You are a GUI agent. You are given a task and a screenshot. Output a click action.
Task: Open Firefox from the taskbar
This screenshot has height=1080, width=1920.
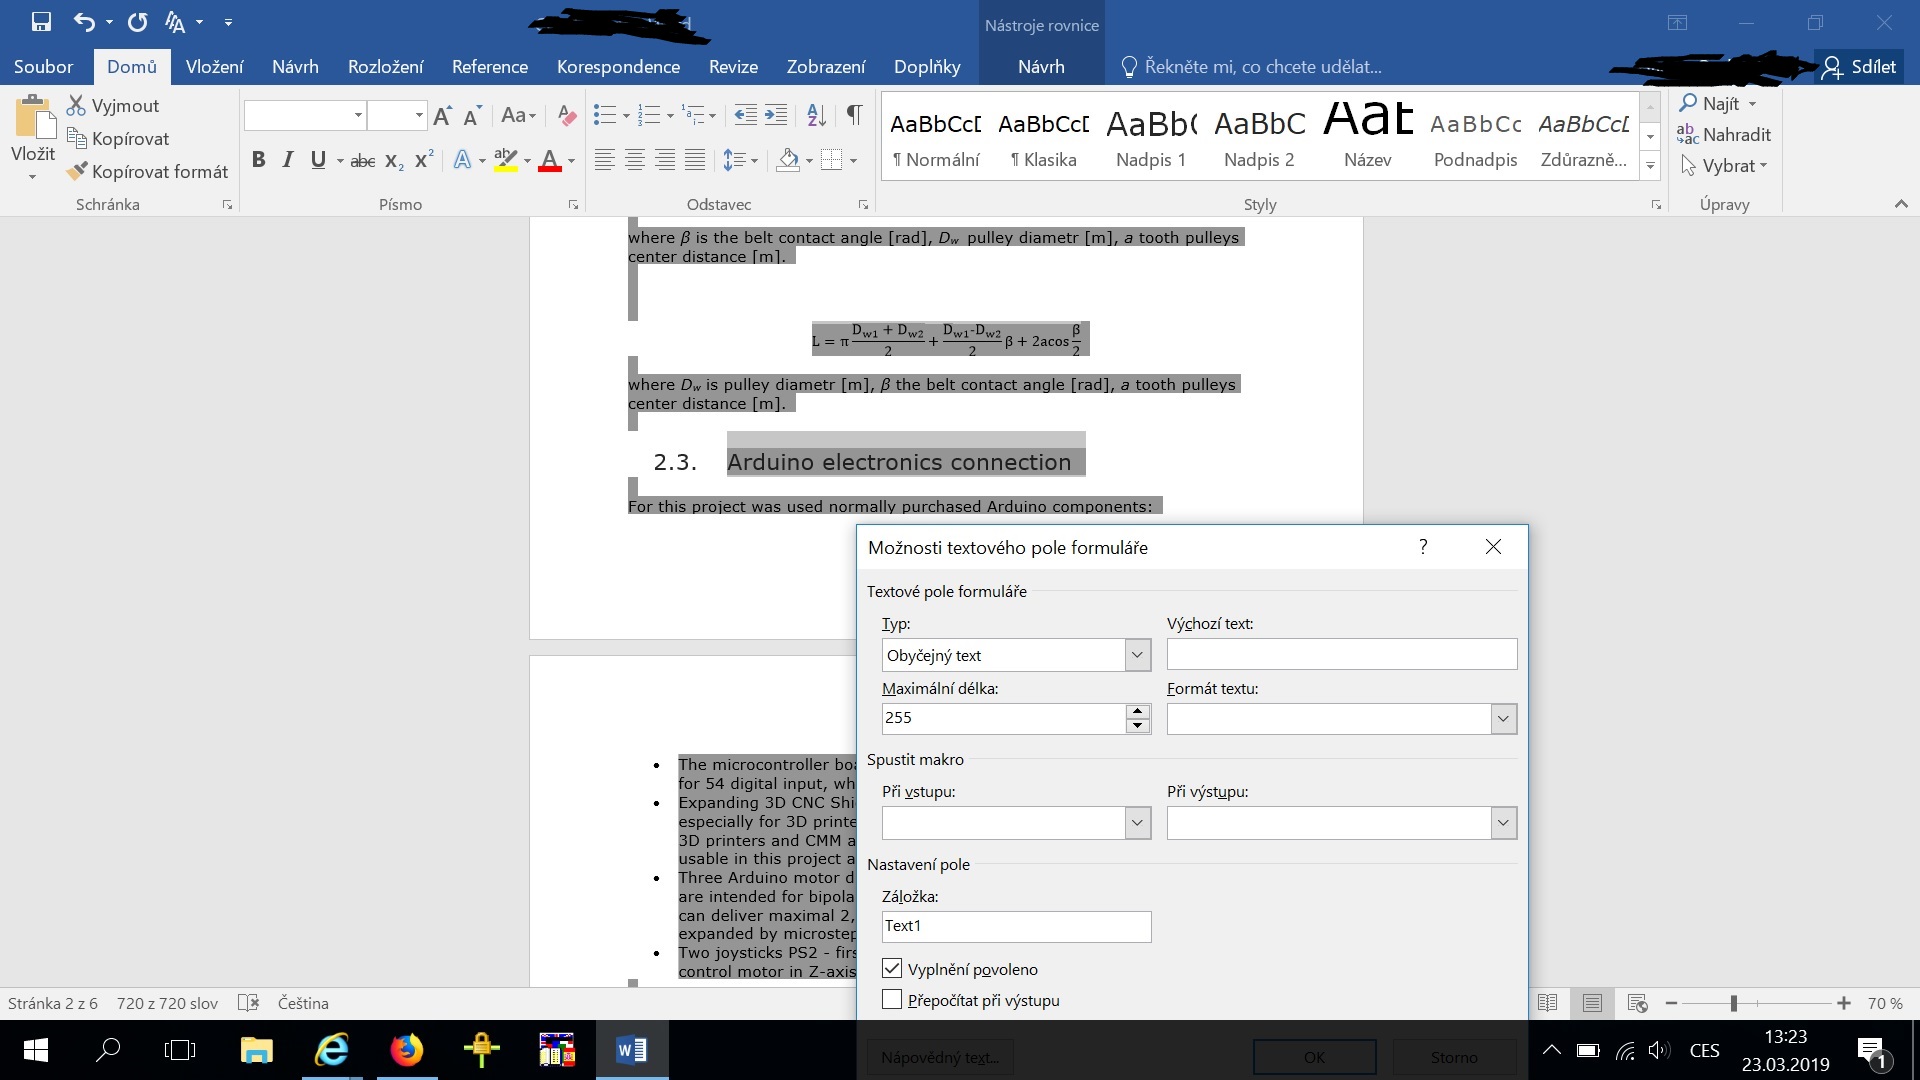pyautogui.click(x=406, y=1050)
